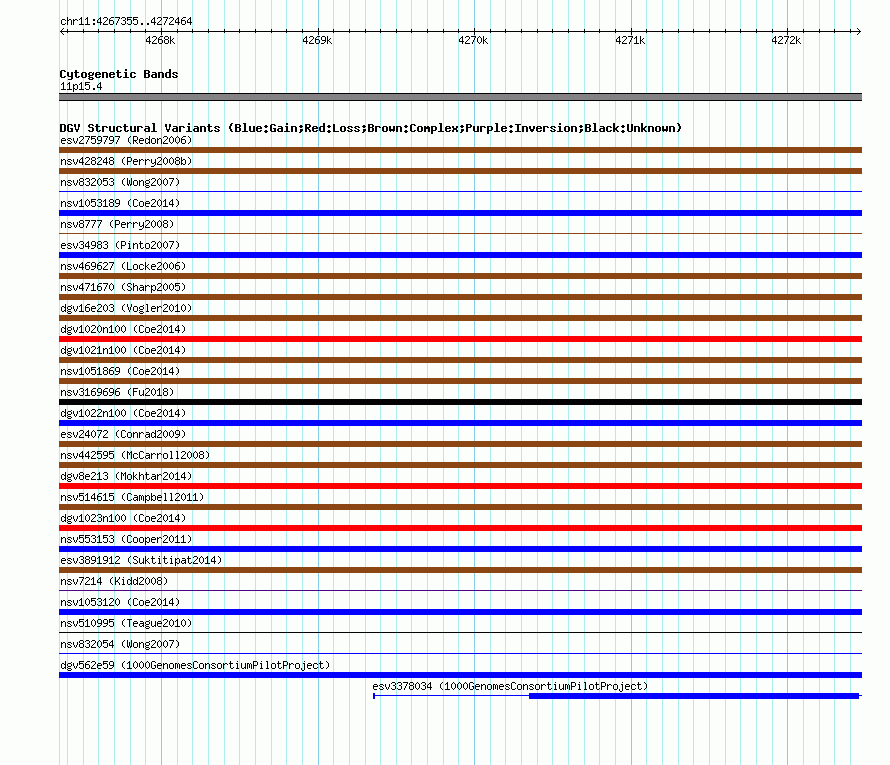Select the dgv1022n100 (Coe2014) label
890x765 pixels.
123,413
